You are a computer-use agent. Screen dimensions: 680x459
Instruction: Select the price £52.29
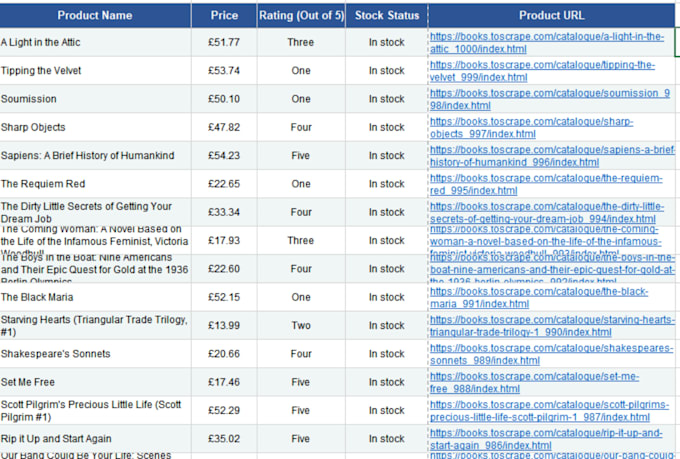pyautogui.click(x=224, y=411)
